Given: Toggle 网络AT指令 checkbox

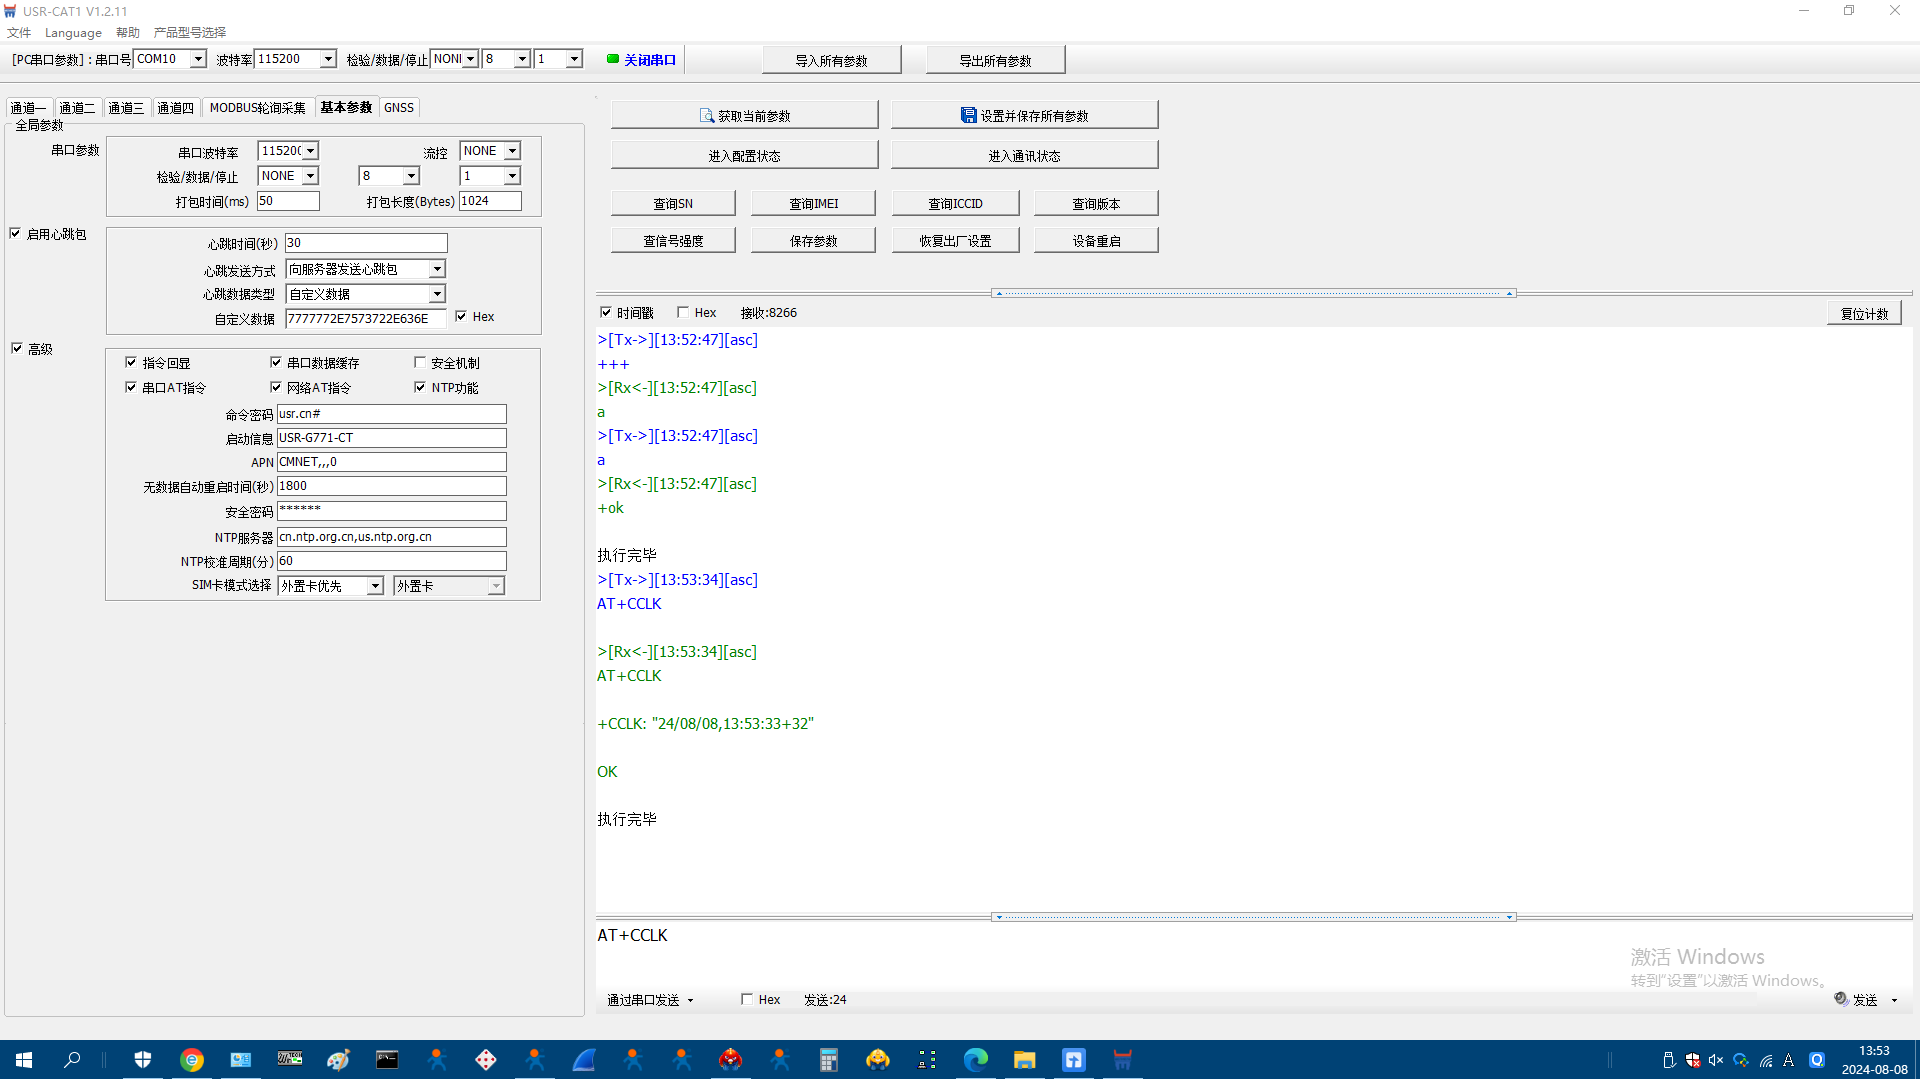Looking at the screenshot, I should click(276, 387).
